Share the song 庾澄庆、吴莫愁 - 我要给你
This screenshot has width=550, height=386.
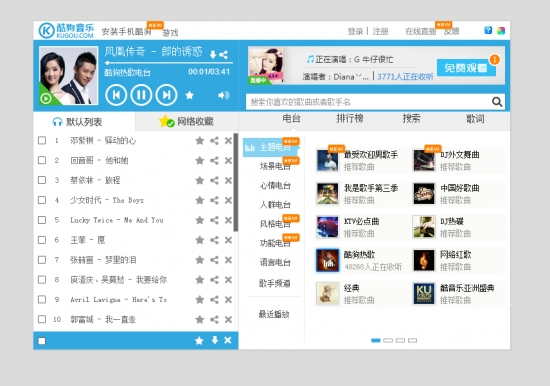(x=214, y=280)
